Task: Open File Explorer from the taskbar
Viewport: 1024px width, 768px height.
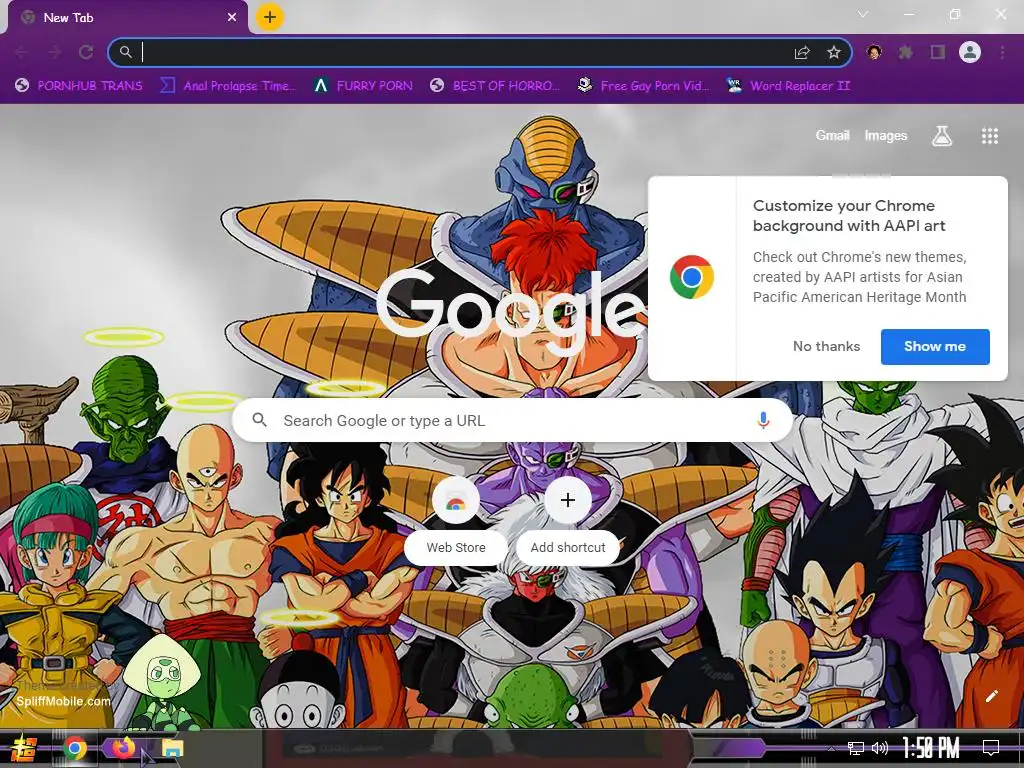Action: click(x=172, y=748)
